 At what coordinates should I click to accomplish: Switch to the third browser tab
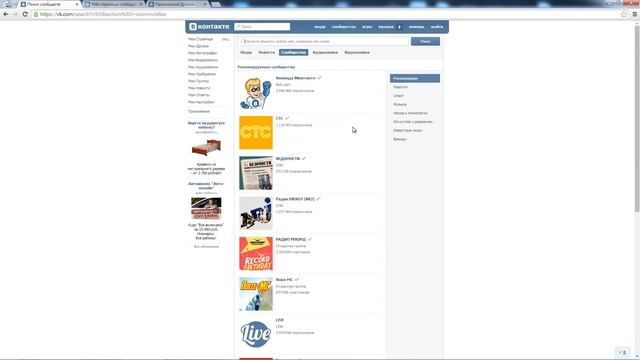(x=176, y=4)
